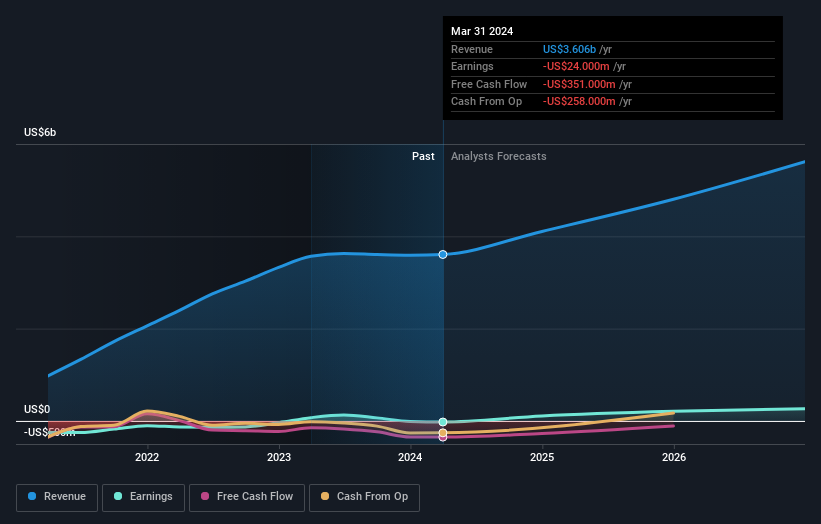The width and height of the screenshot is (821, 524).
Task: Toggle the Free Cash Flow legend button
Action: pyautogui.click(x=247, y=497)
